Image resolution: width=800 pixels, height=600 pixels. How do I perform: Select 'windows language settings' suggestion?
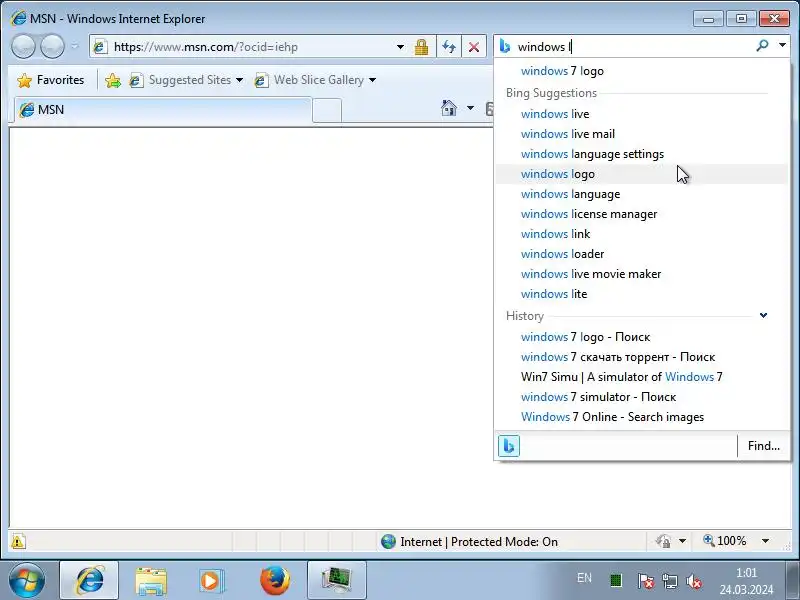(641, 154)
